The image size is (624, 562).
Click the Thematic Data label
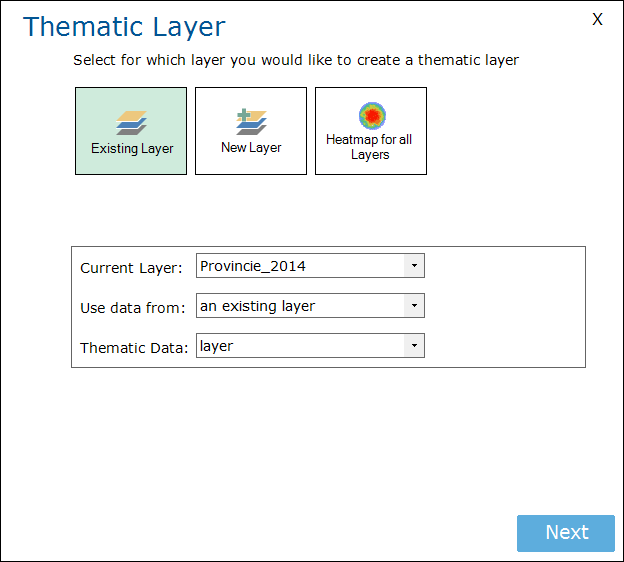coord(134,348)
